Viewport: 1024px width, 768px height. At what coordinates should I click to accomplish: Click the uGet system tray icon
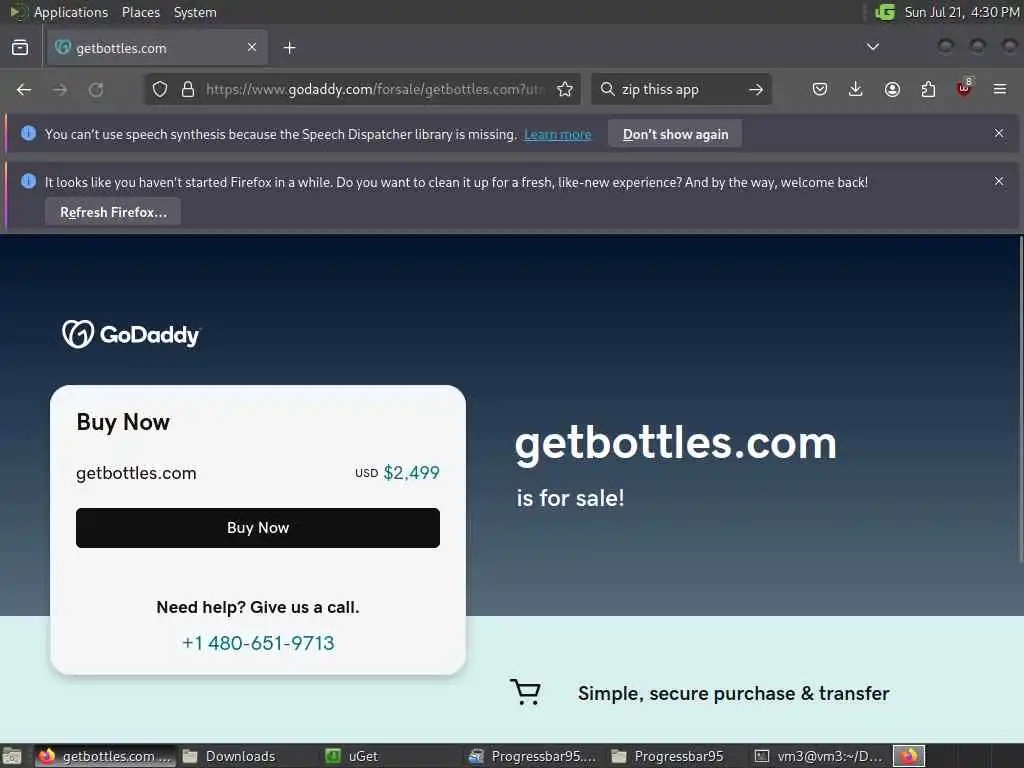tap(884, 12)
